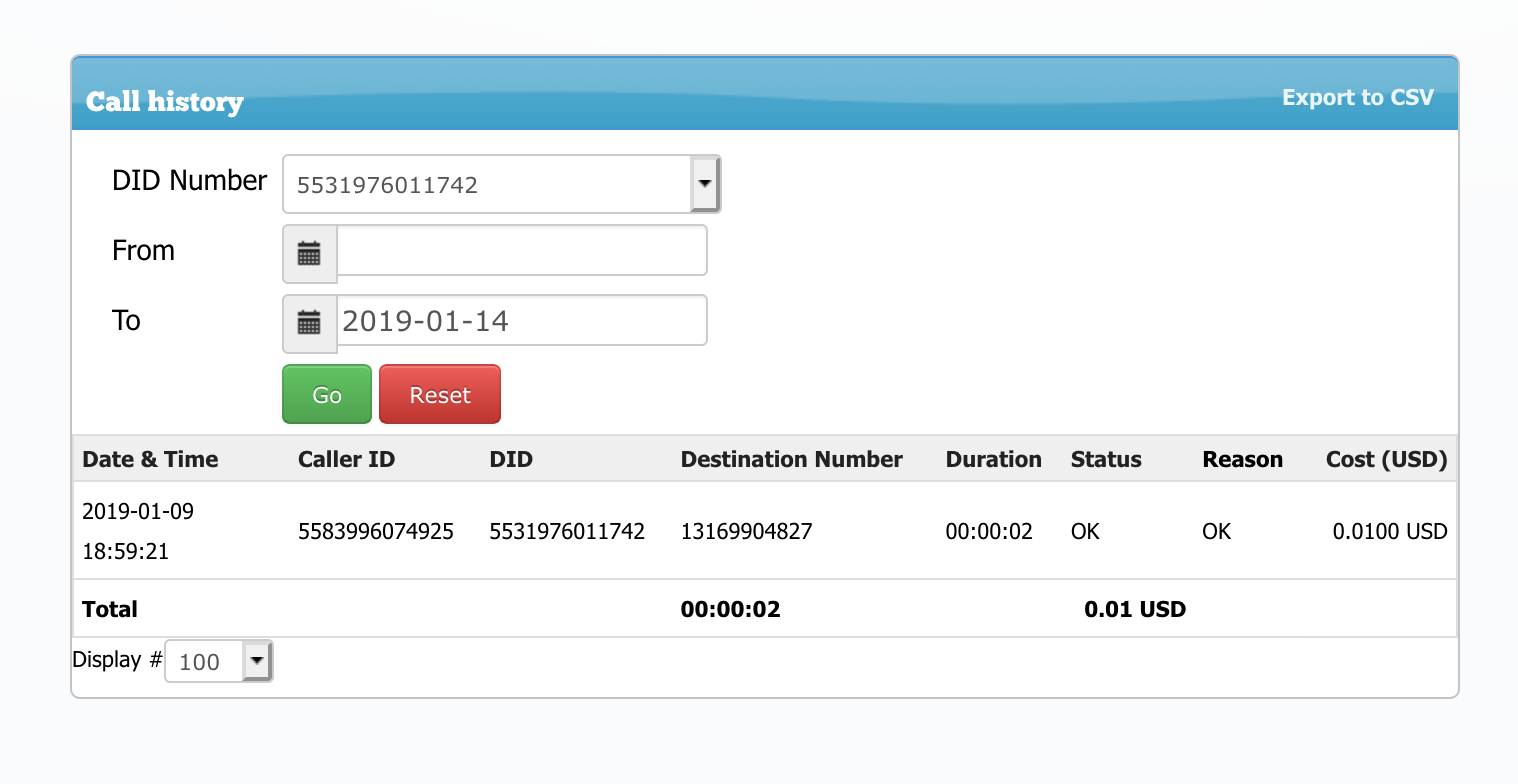Click the Date & Time column header
Image resolution: width=1518 pixels, height=784 pixels.
tap(150, 459)
